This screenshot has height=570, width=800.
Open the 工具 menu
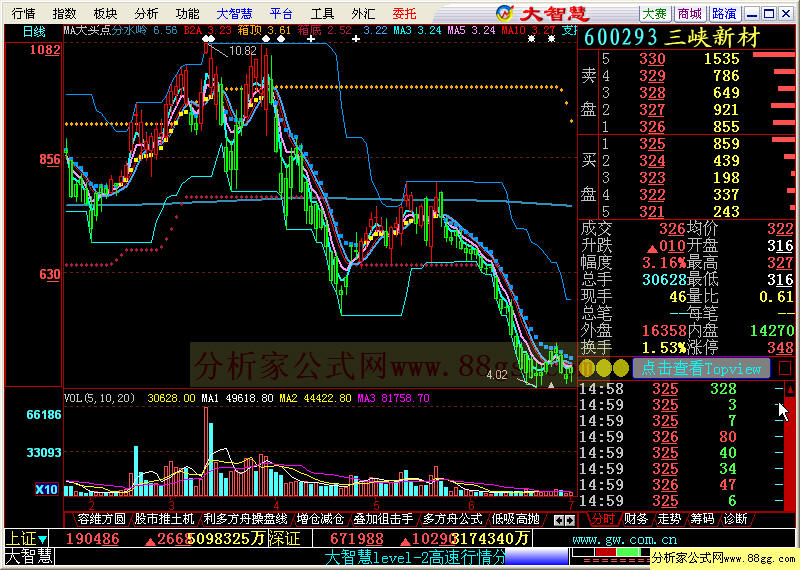point(322,13)
